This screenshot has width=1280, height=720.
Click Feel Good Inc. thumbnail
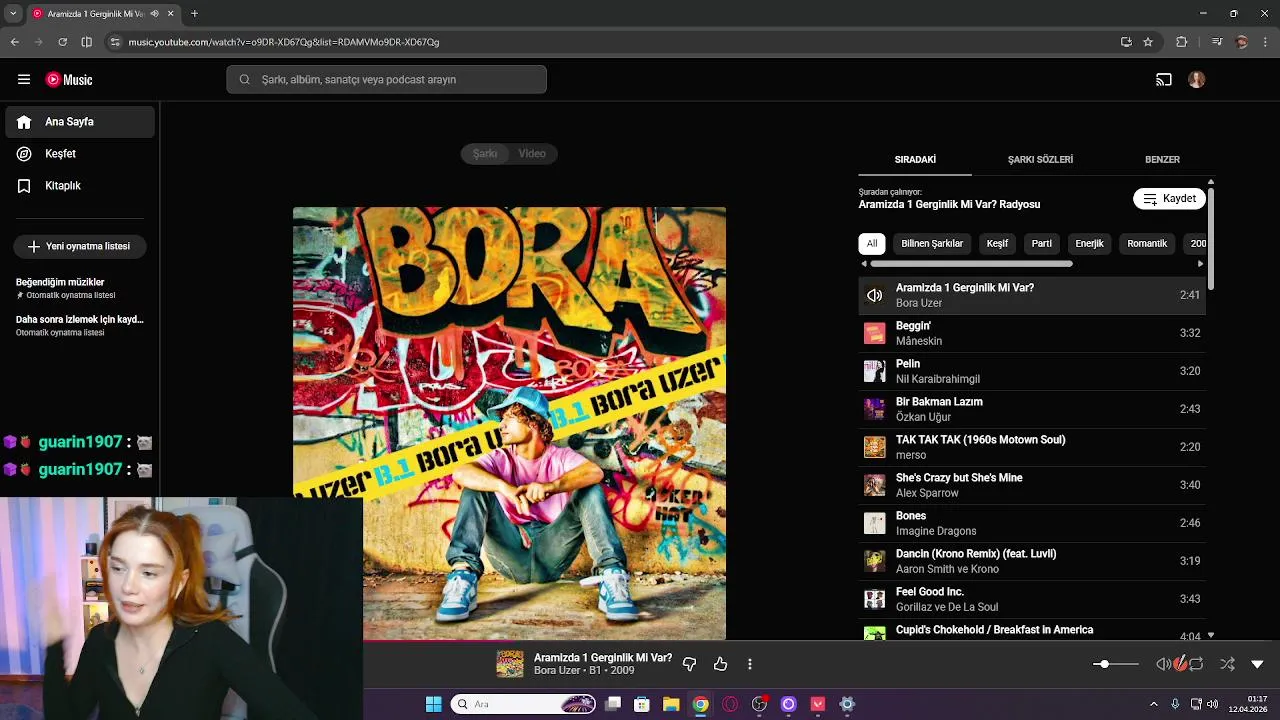coord(875,599)
